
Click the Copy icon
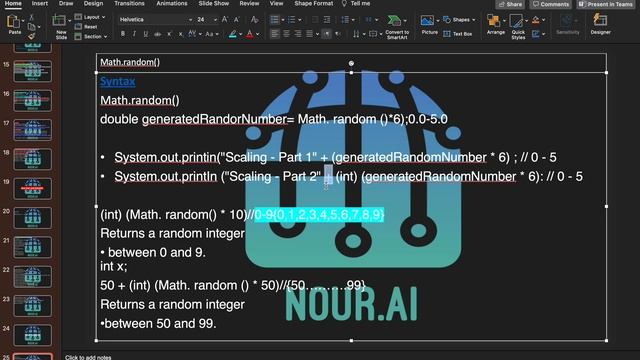pos(31,27)
